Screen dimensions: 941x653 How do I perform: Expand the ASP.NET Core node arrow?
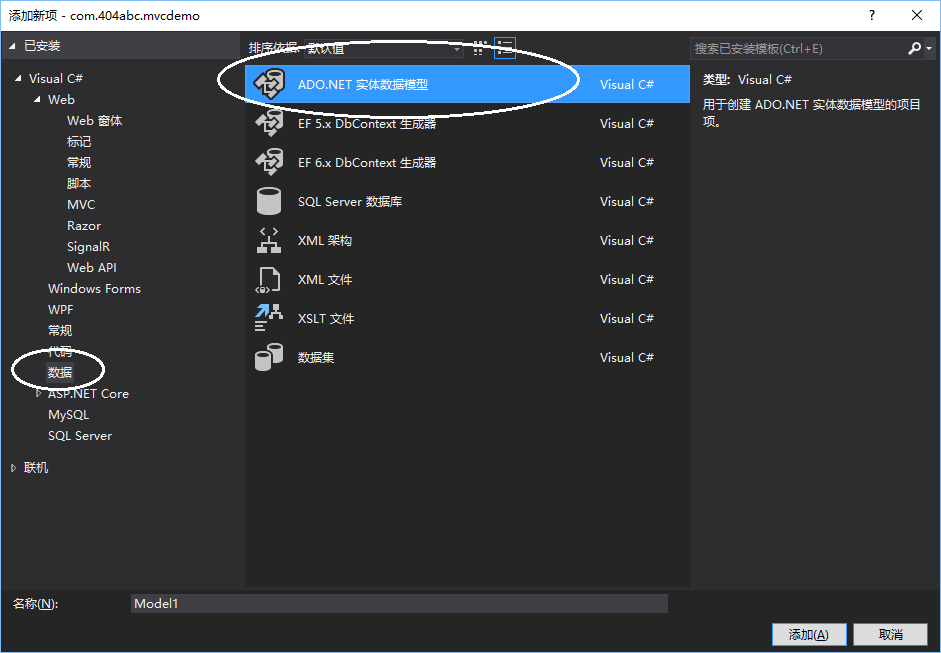pyautogui.click(x=38, y=394)
